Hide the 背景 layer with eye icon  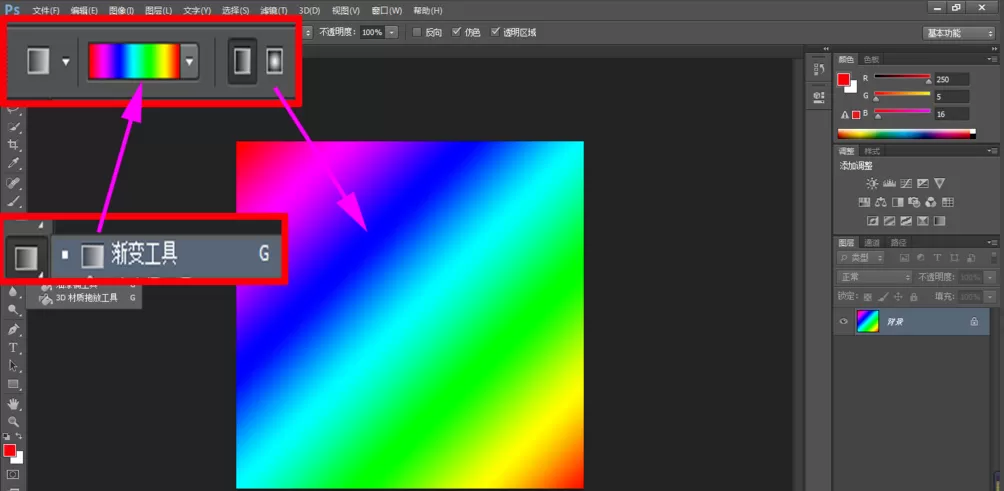coord(844,321)
